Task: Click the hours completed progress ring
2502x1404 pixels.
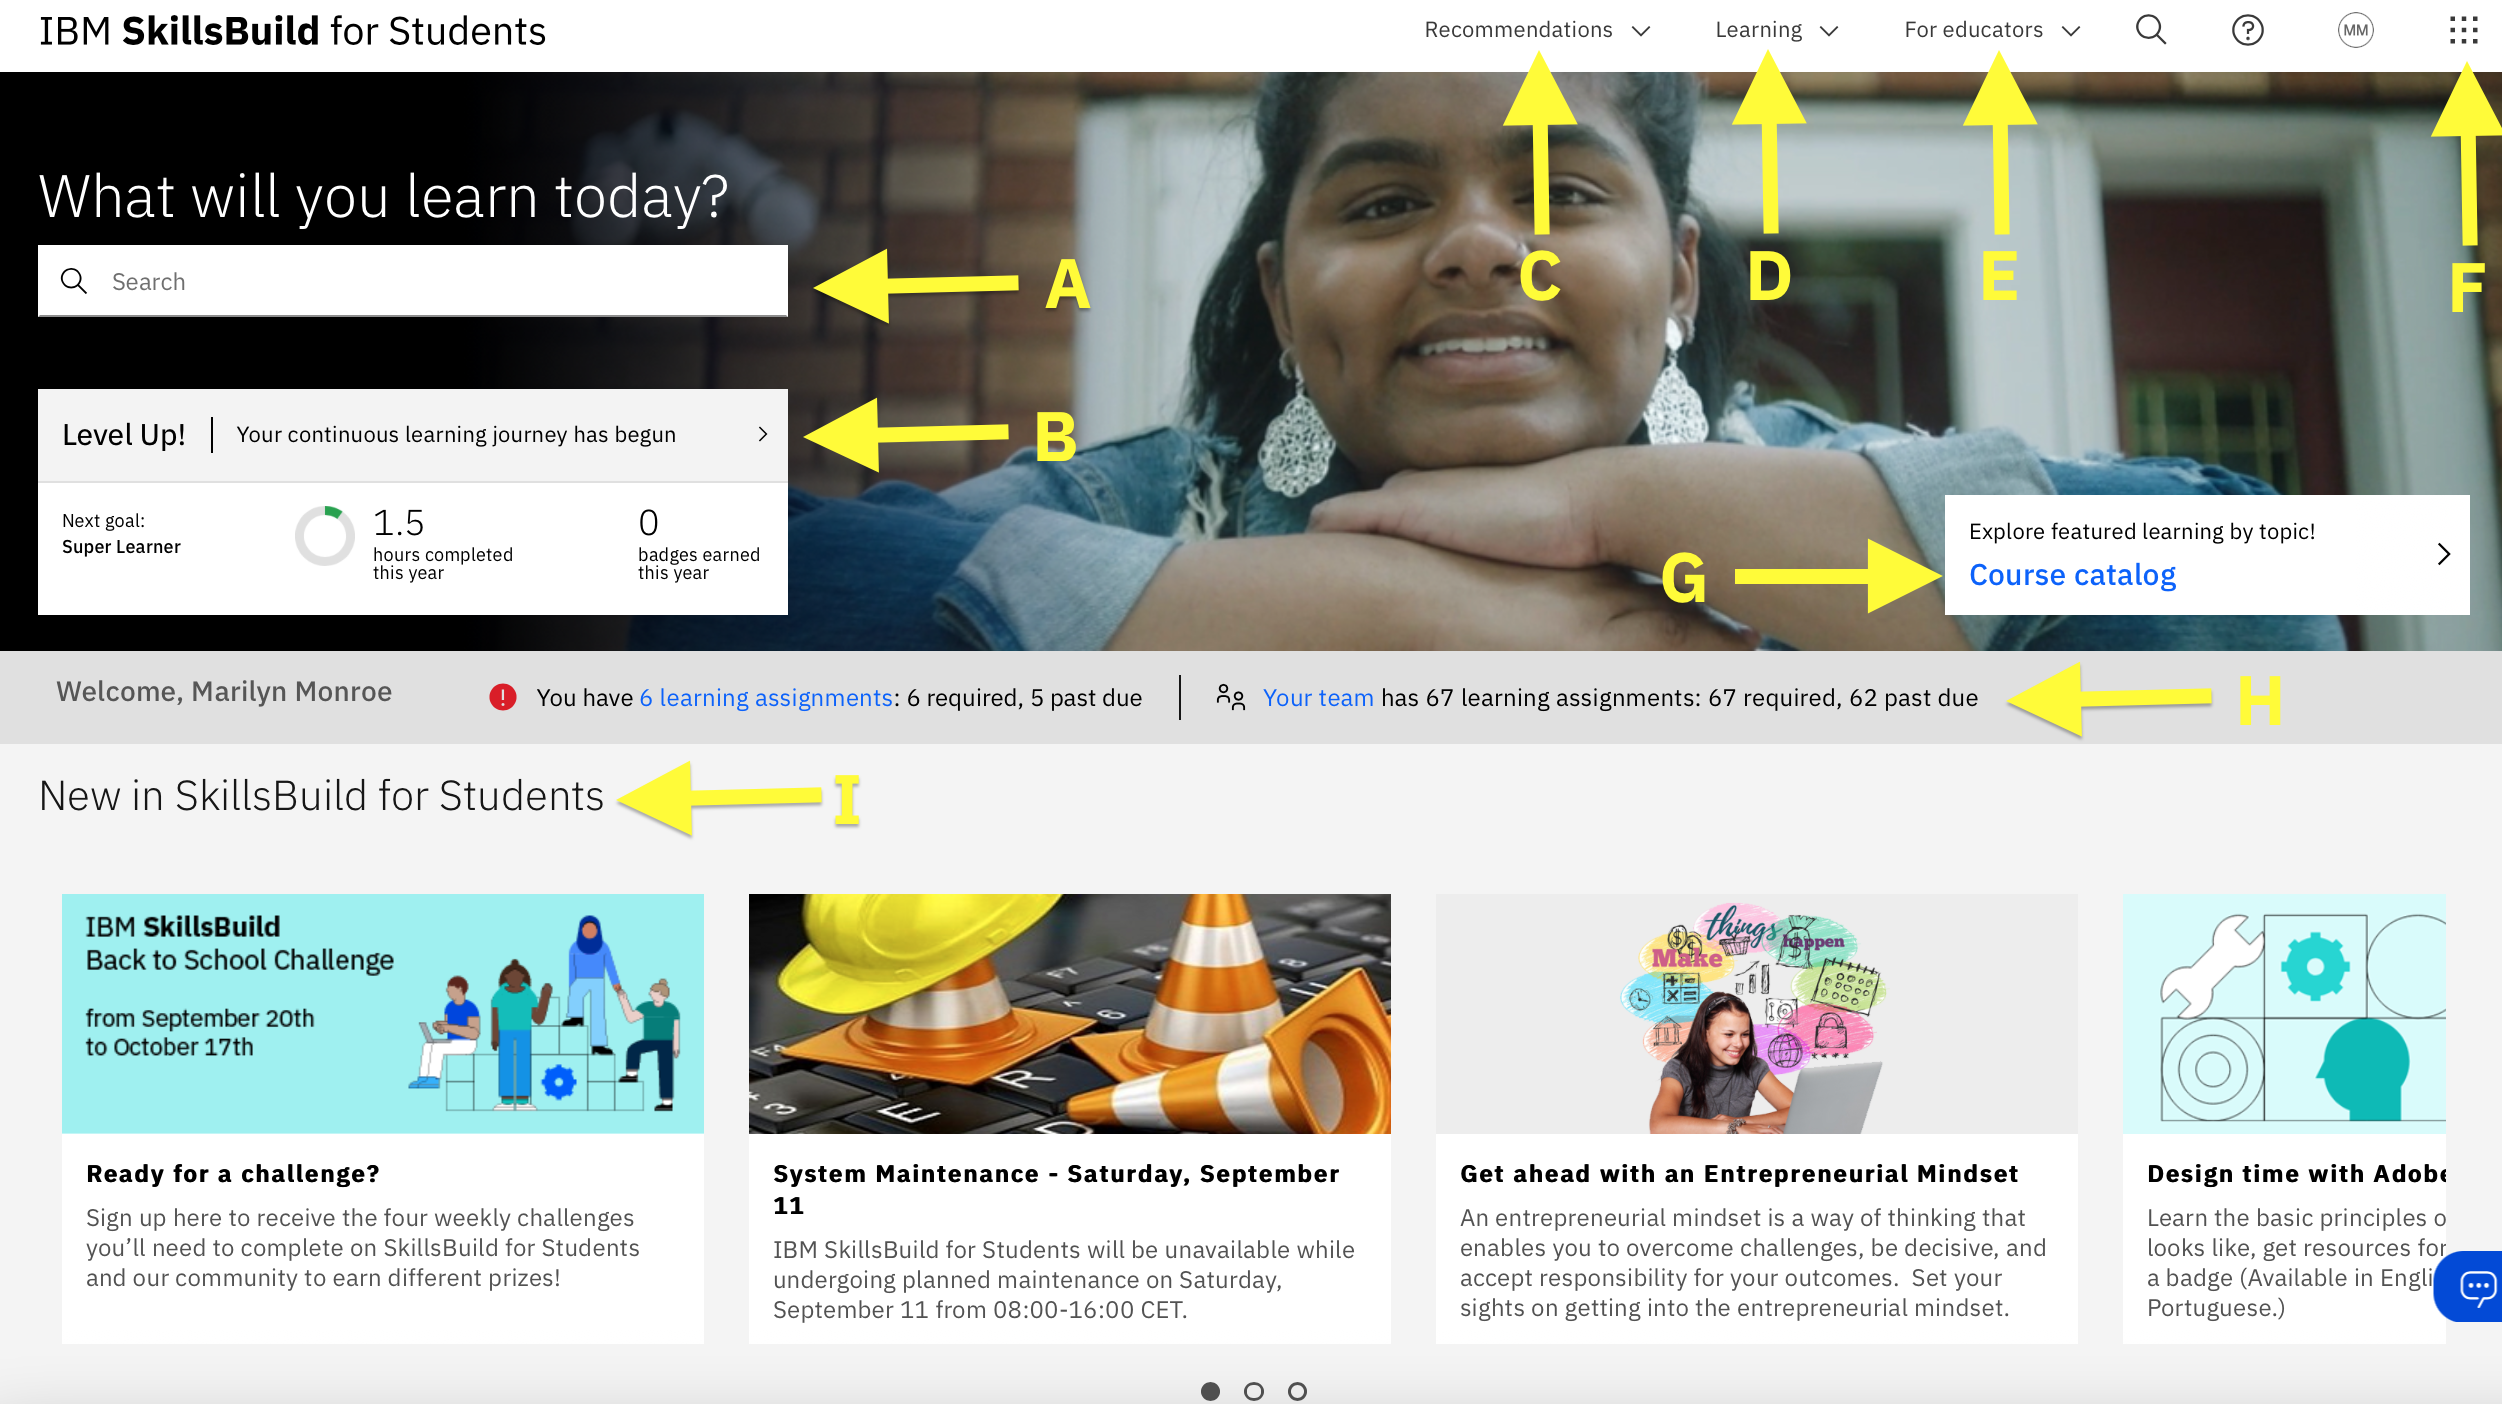Action: pos(324,536)
